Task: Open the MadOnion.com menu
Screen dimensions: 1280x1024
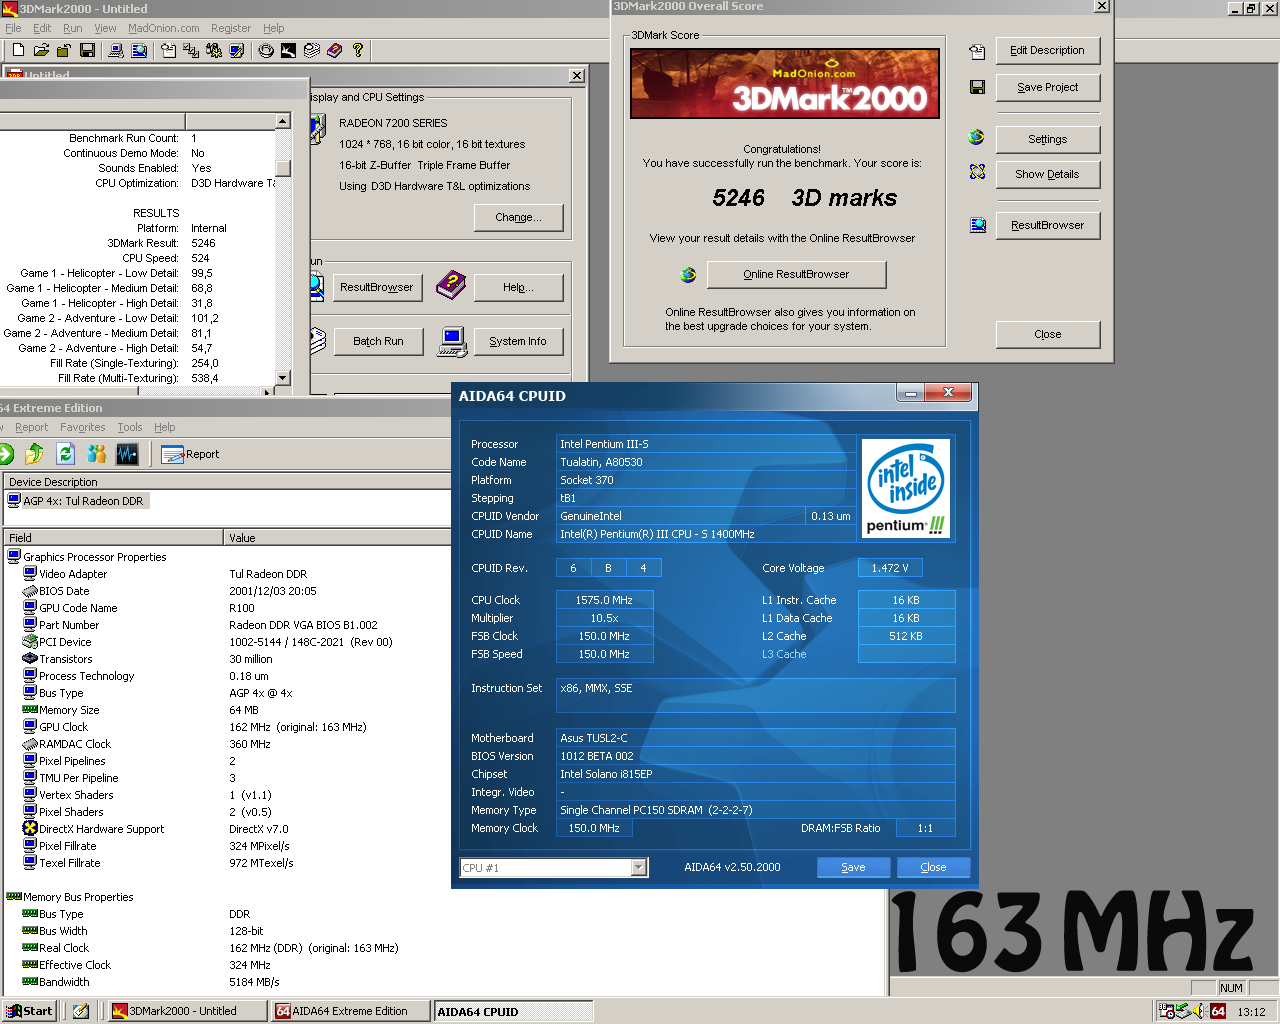Action: pos(164,28)
